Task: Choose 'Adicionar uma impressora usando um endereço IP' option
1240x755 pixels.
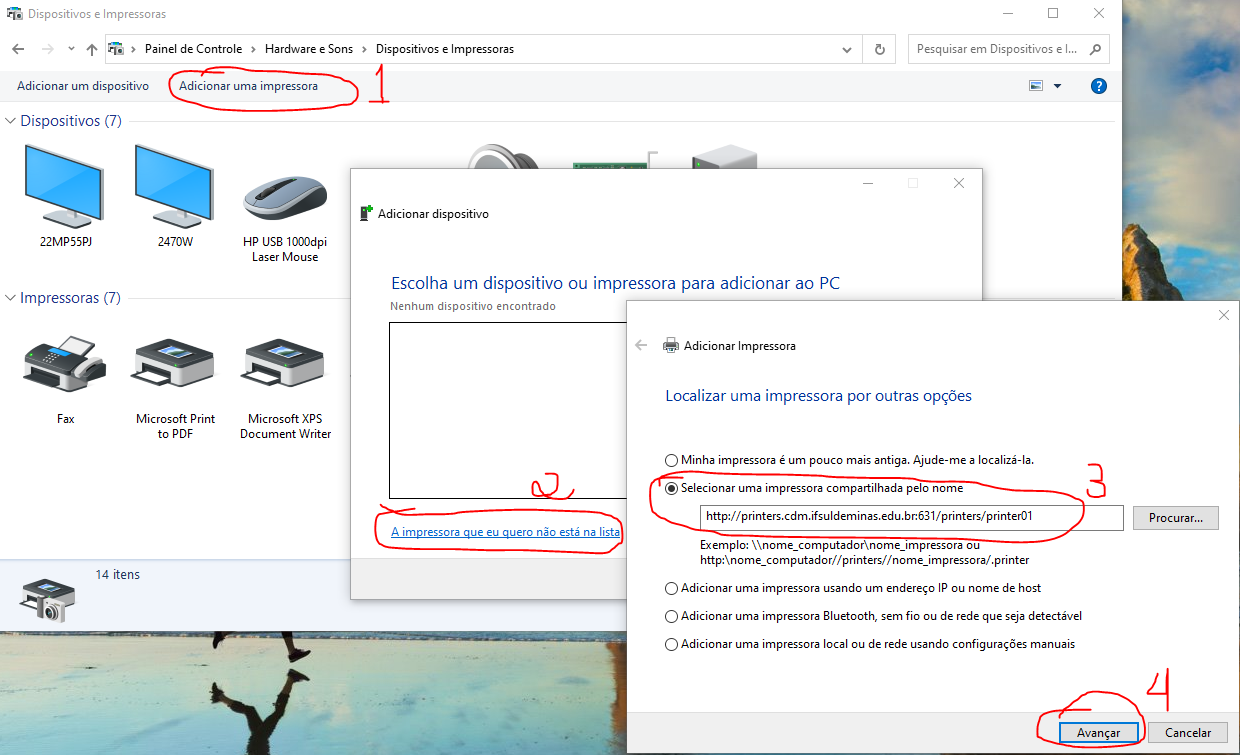Action: [672, 588]
